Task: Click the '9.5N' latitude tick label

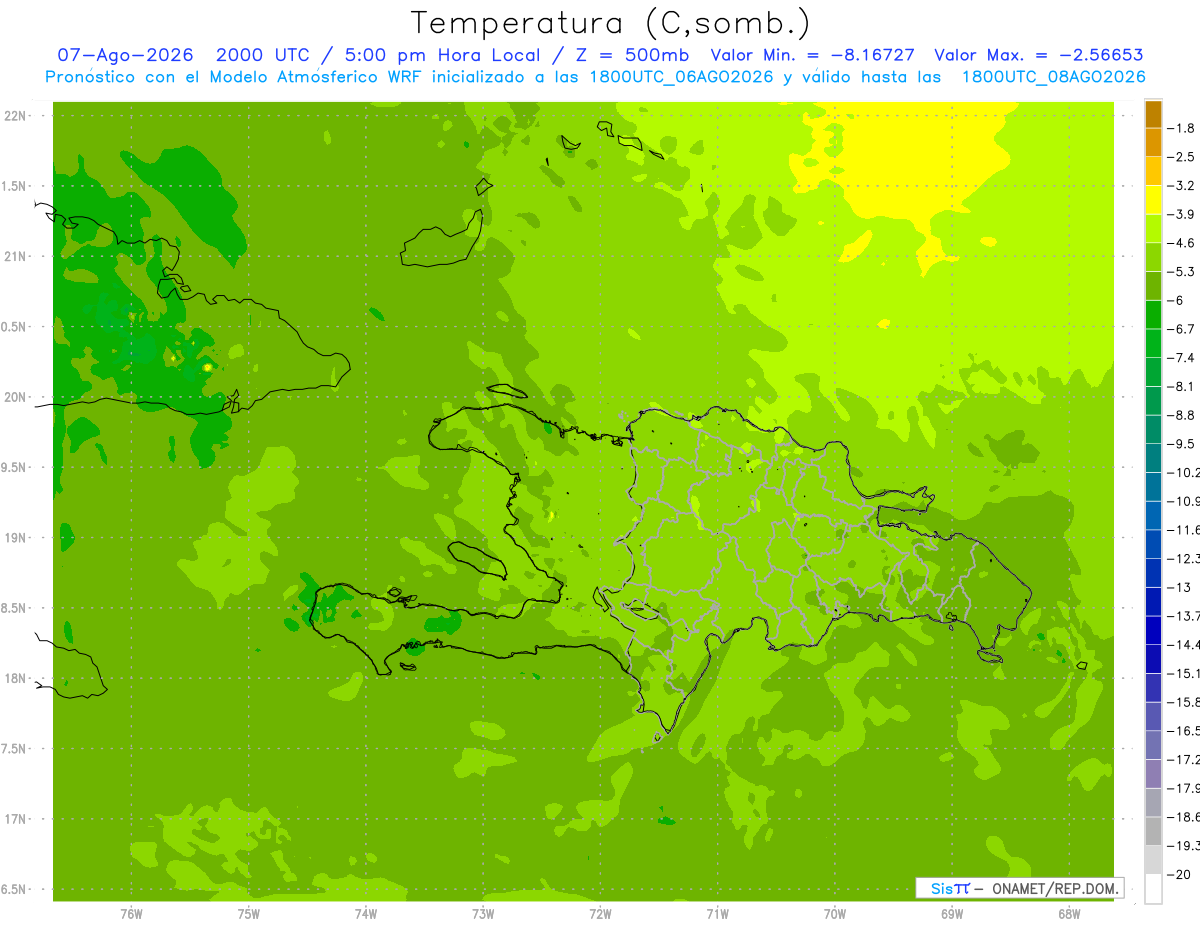Action: coord(13,467)
